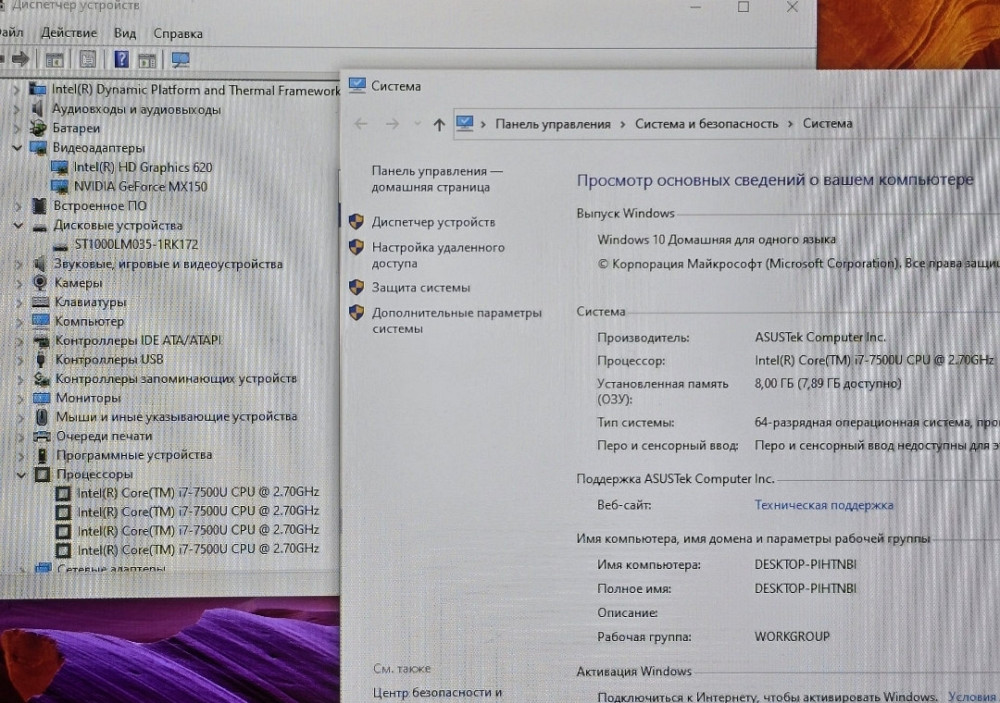The width and height of the screenshot is (1000, 703).
Task: Click the show/hide console tree toolbar icon
Action: coord(54,60)
